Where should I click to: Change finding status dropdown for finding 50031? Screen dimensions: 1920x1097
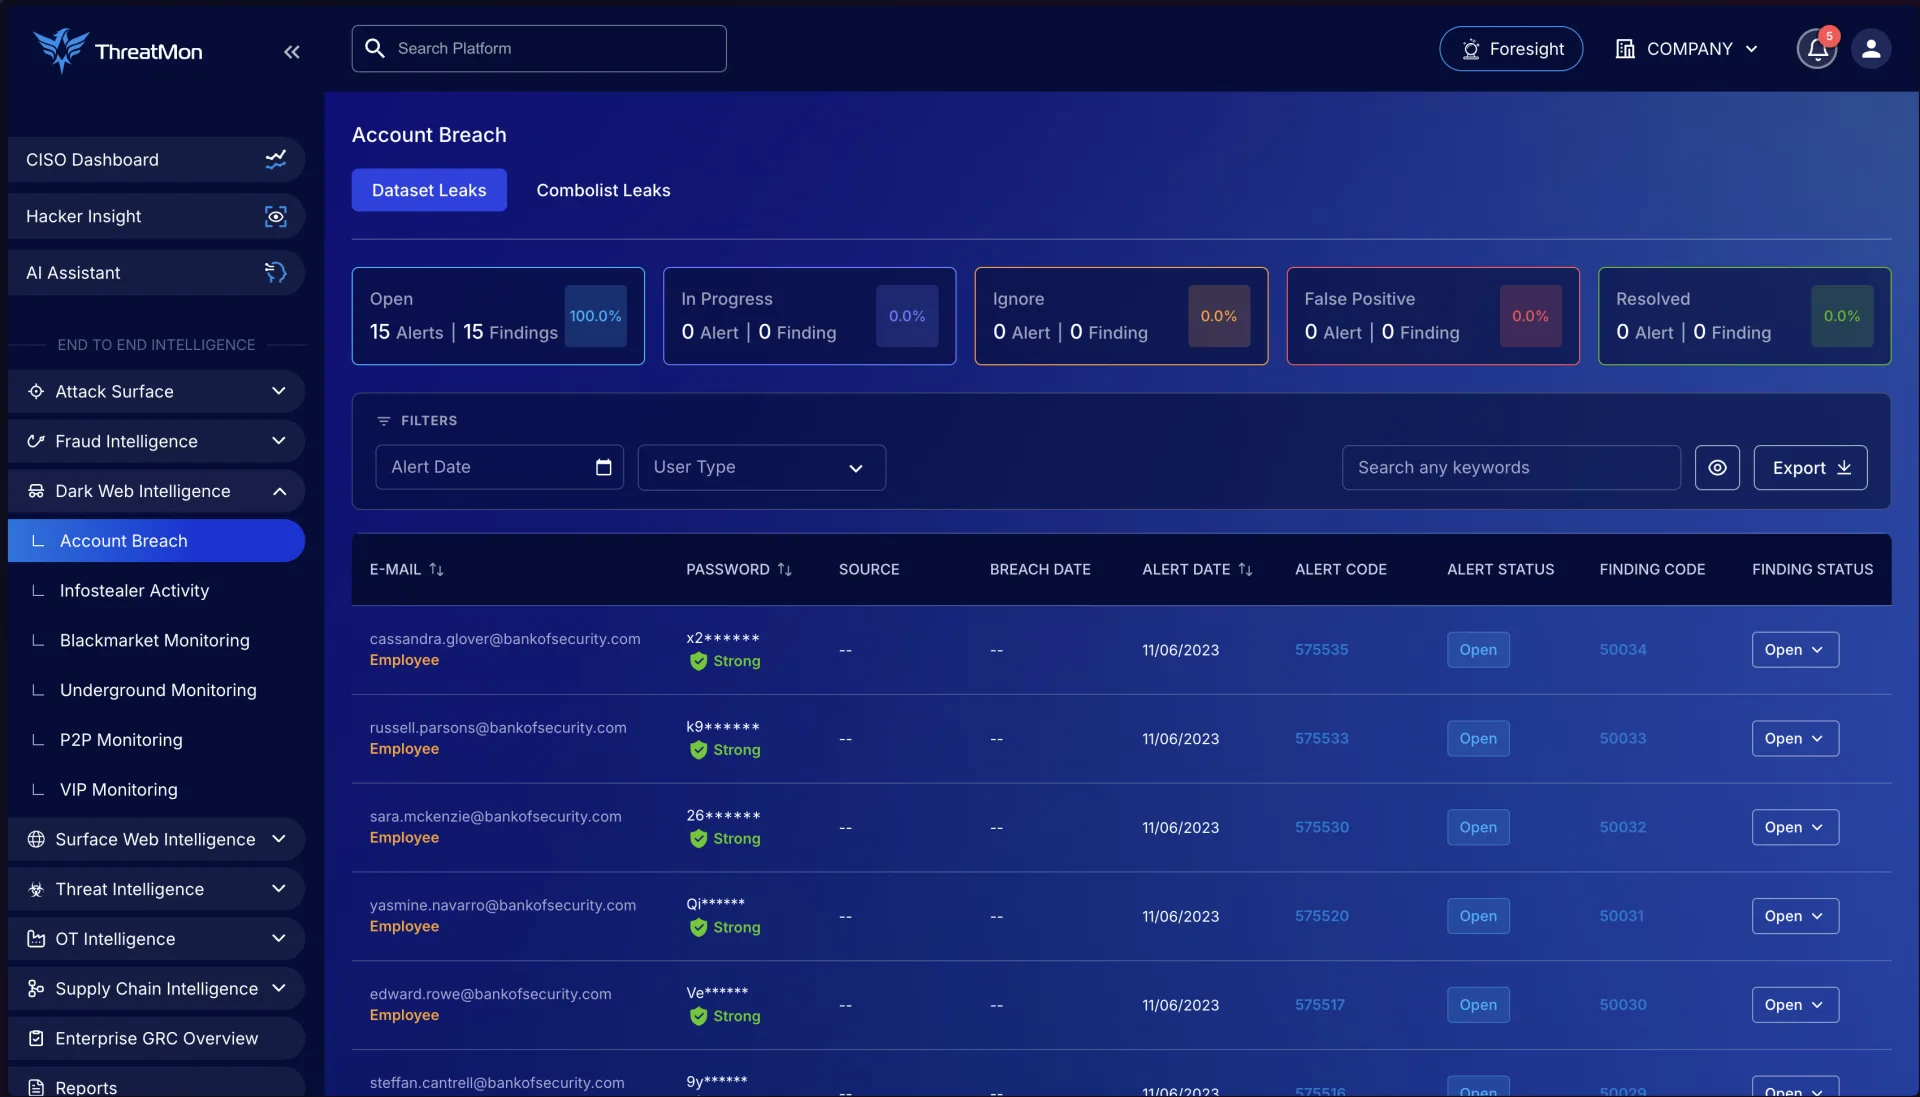pos(1795,916)
